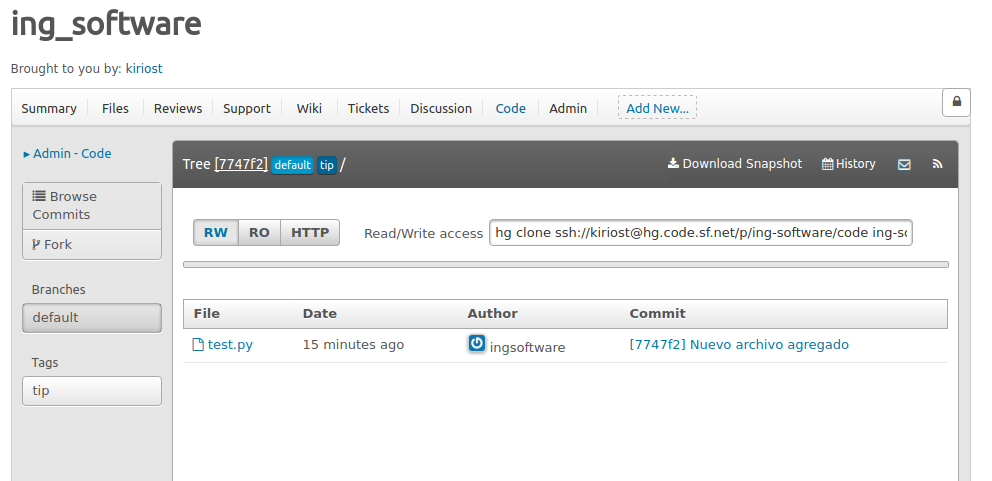Open the Support tab

coord(247,108)
